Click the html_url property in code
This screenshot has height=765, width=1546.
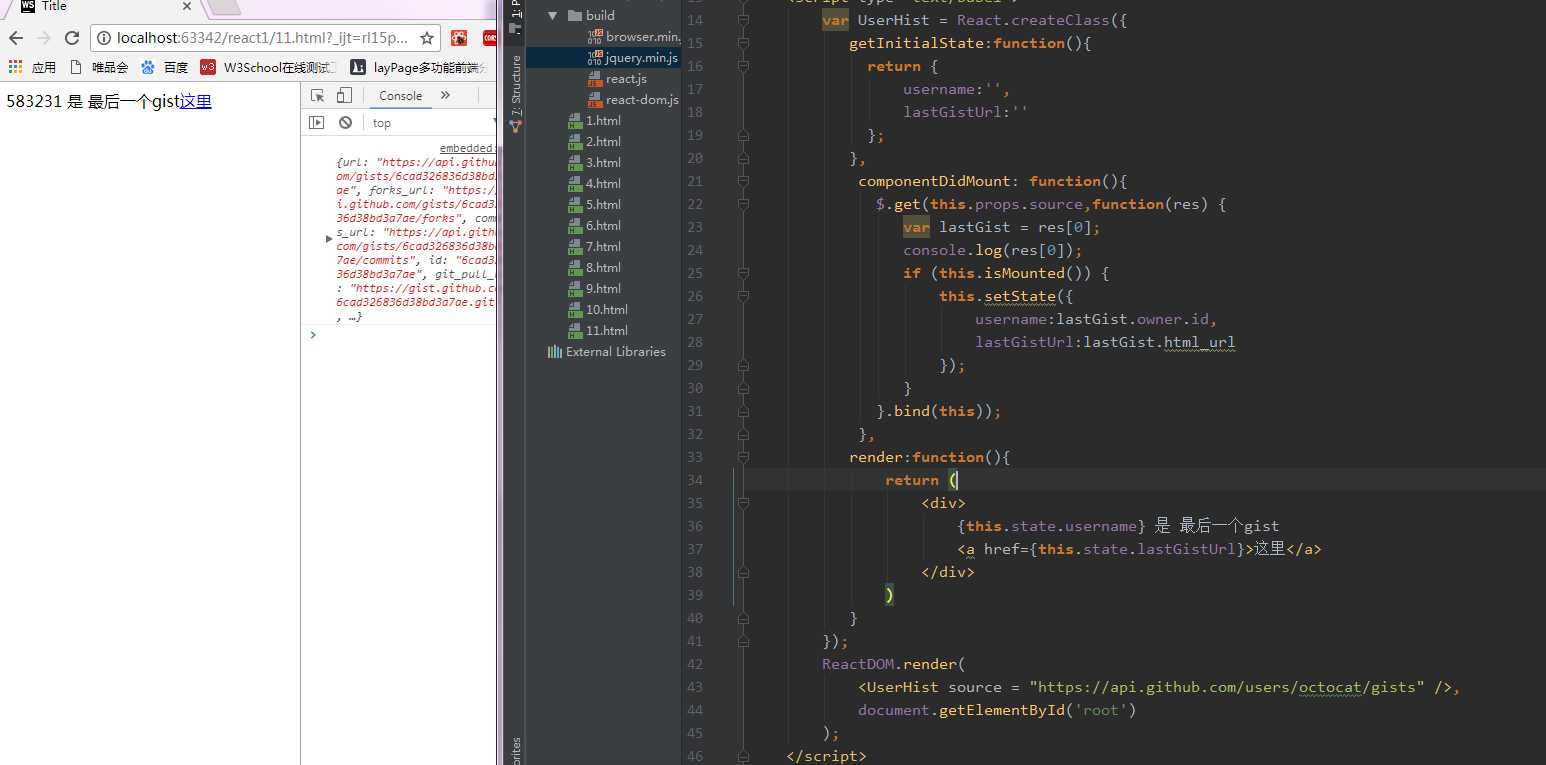(x=1200, y=342)
